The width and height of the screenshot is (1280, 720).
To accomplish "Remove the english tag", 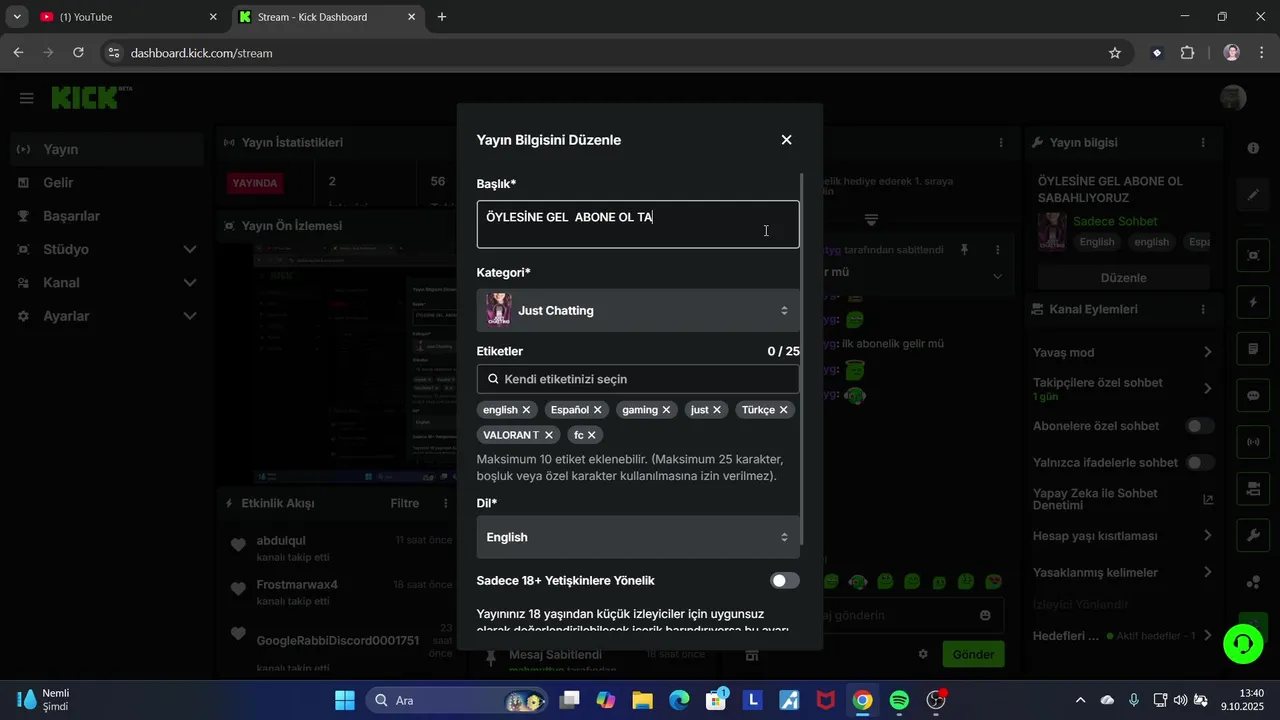I will pos(526,410).
